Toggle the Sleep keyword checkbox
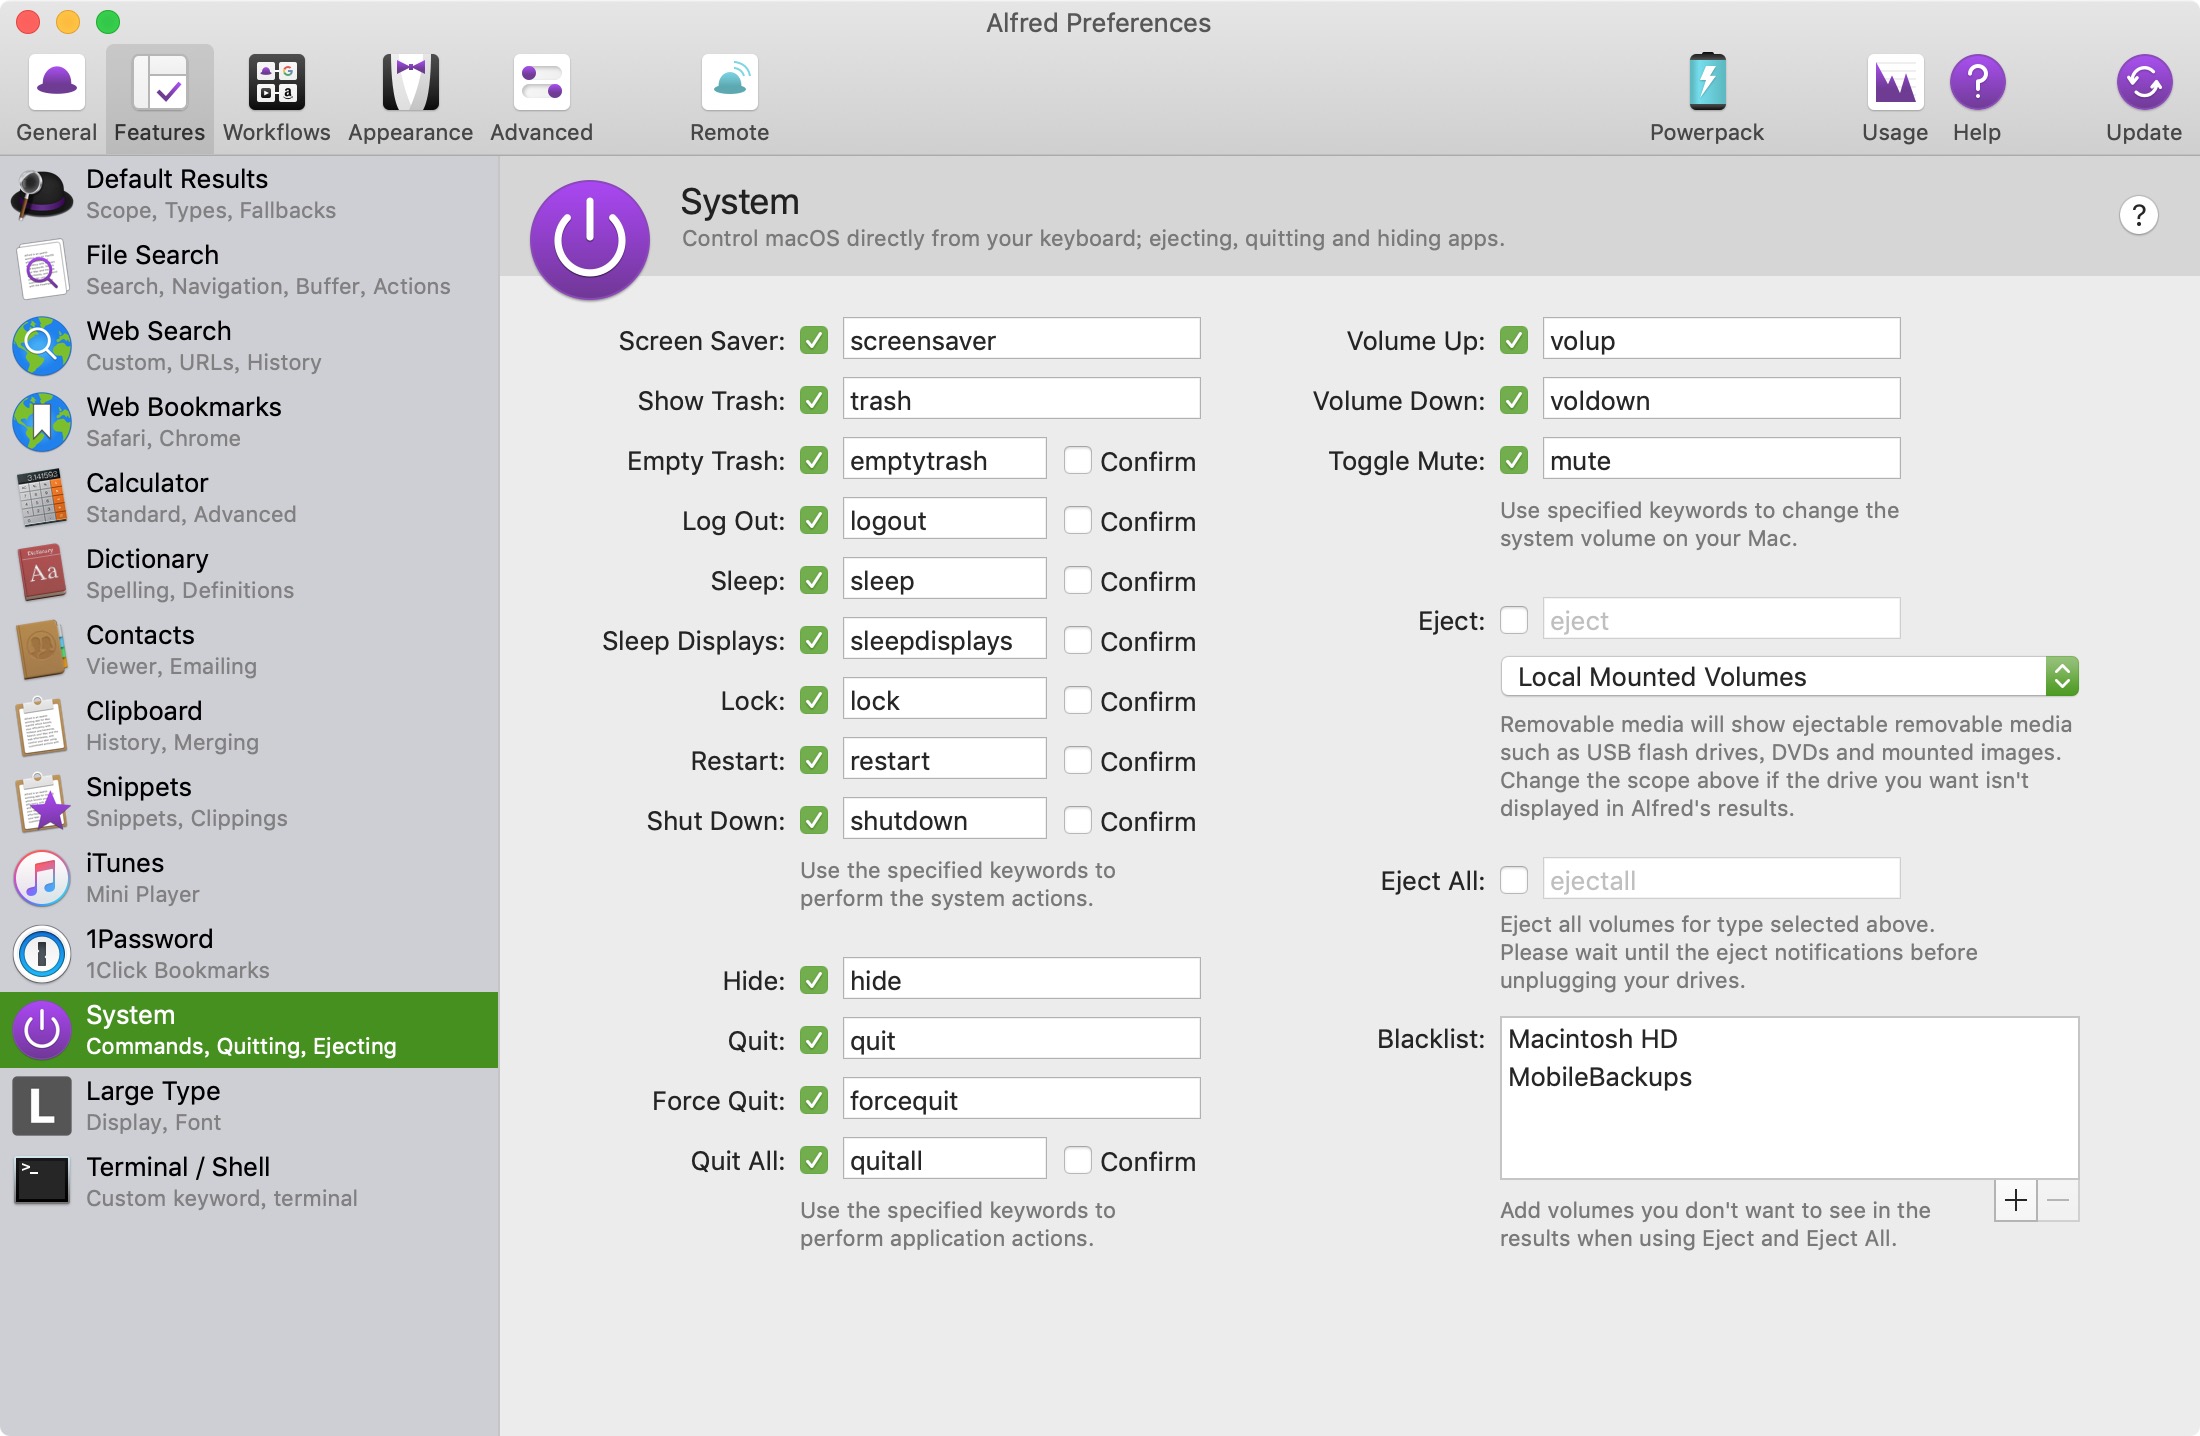 (x=814, y=580)
